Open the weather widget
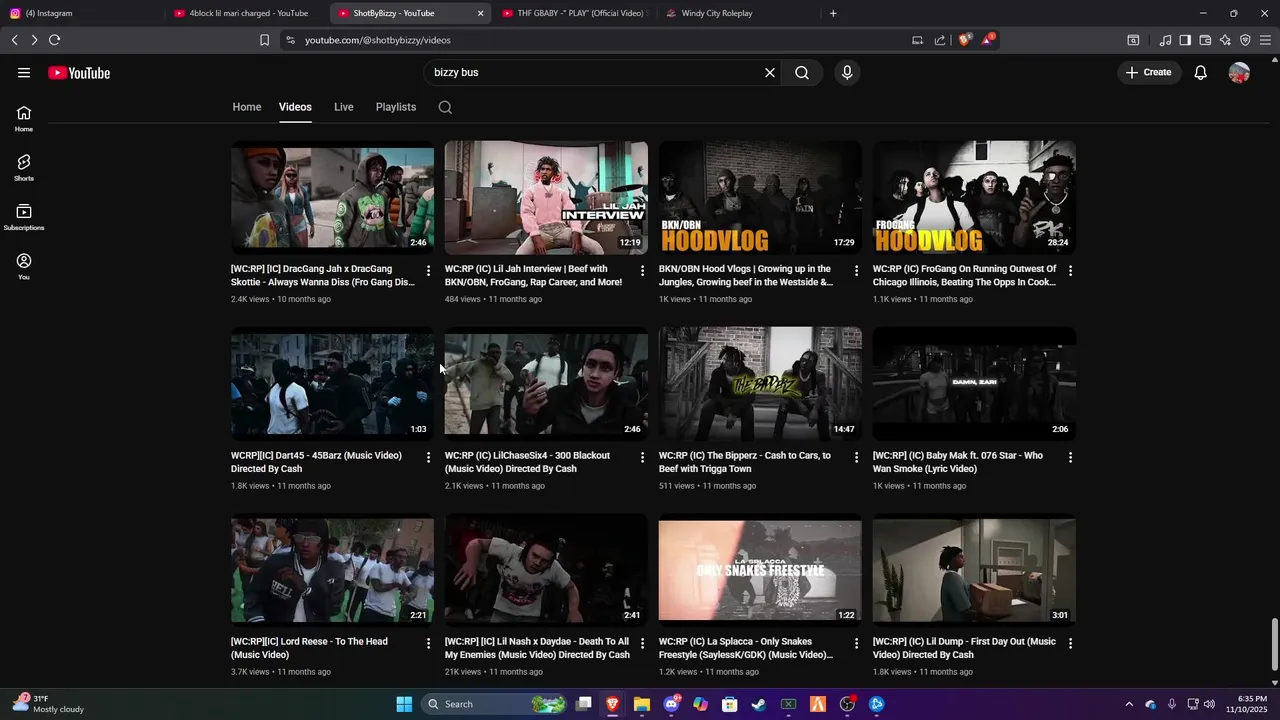Viewport: 1280px width, 720px height. tap(48, 704)
